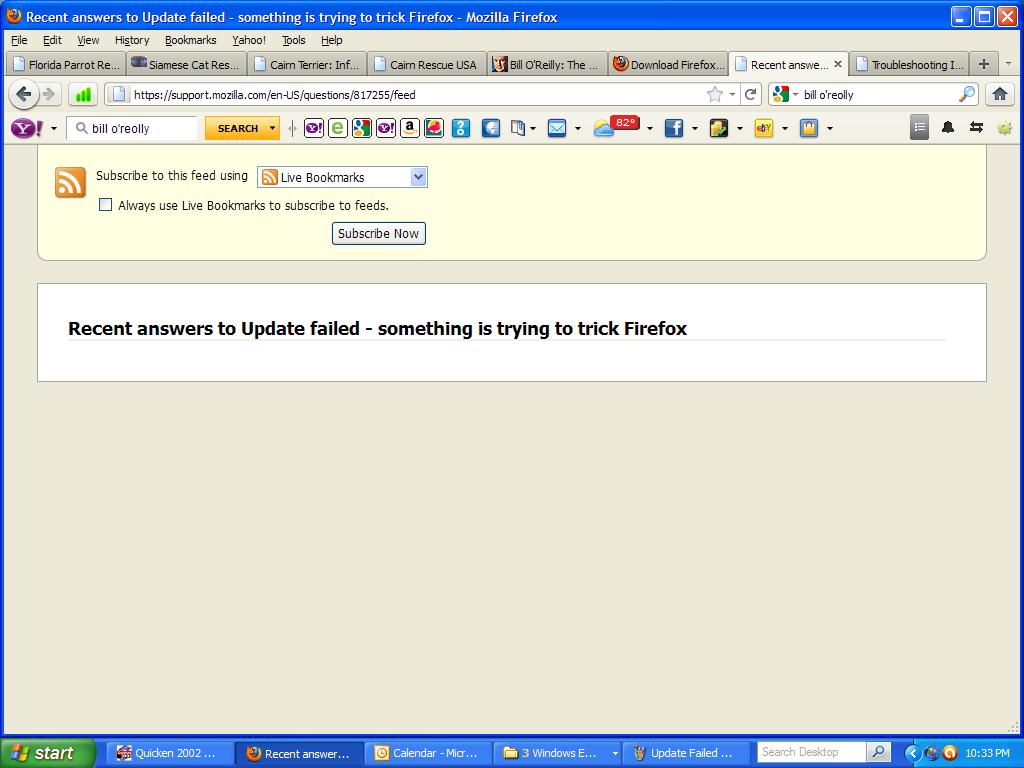Go back with the back arrow button

point(24,95)
